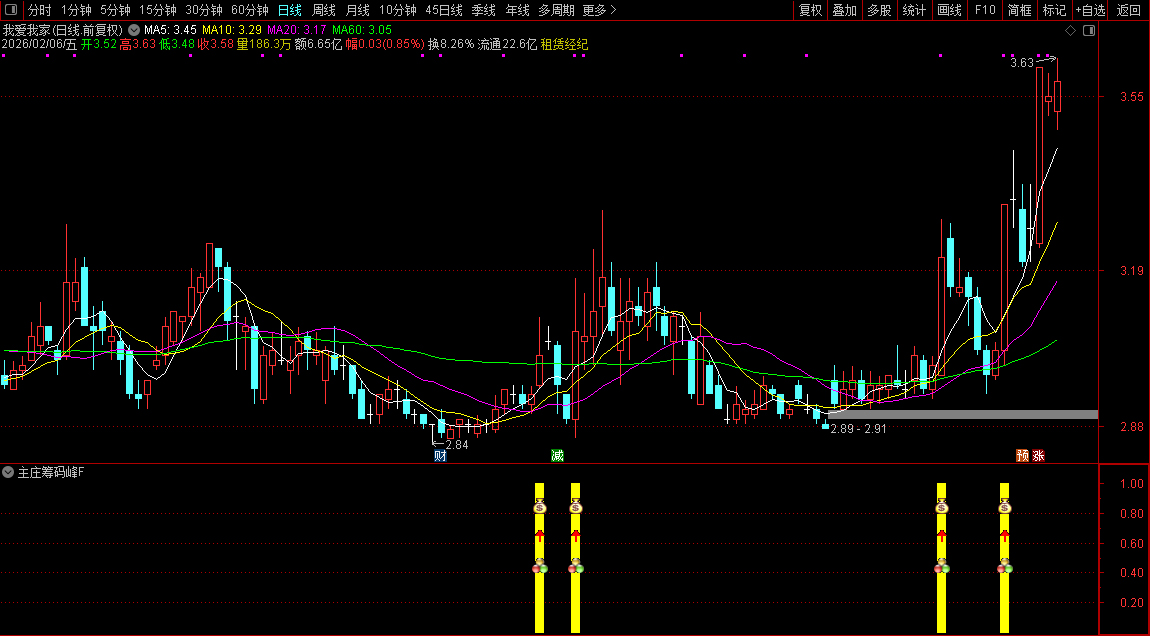This screenshot has height=636, width=1150.
Task: Switch to the 周线 weekly period tab
Action: 323,10
